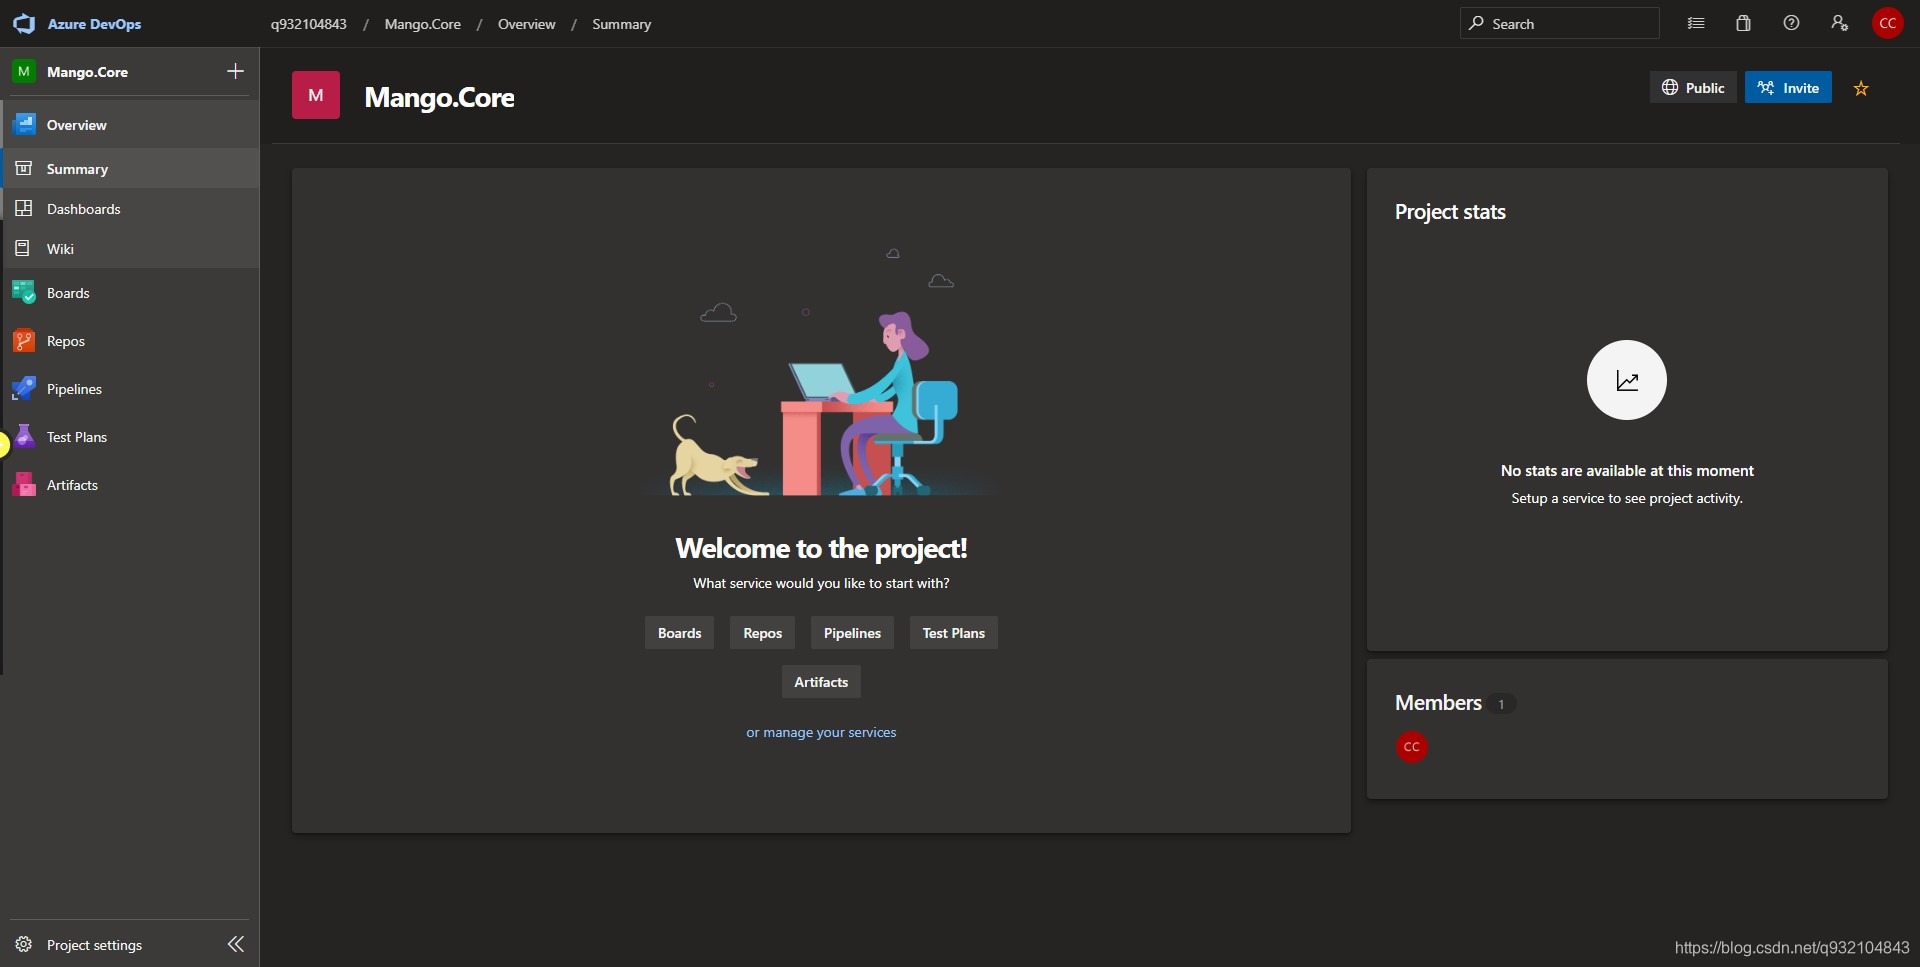The image size is (1920, 967).
Task: Focus the Search input box
Action: (1559, 23)
